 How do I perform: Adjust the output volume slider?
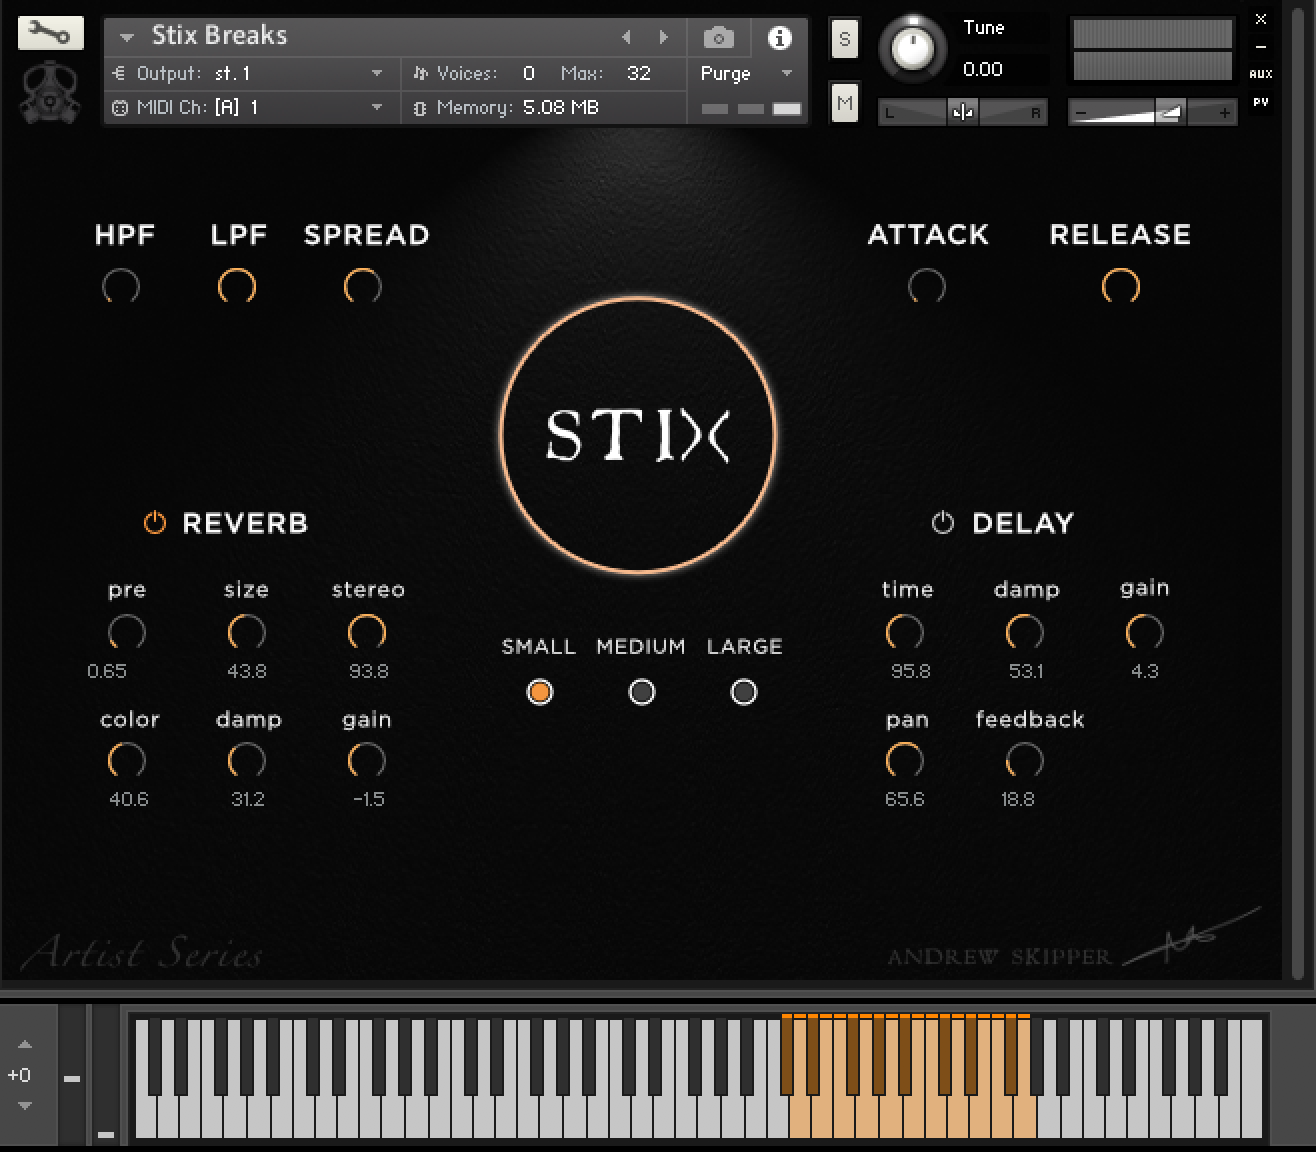[1152, 113]
